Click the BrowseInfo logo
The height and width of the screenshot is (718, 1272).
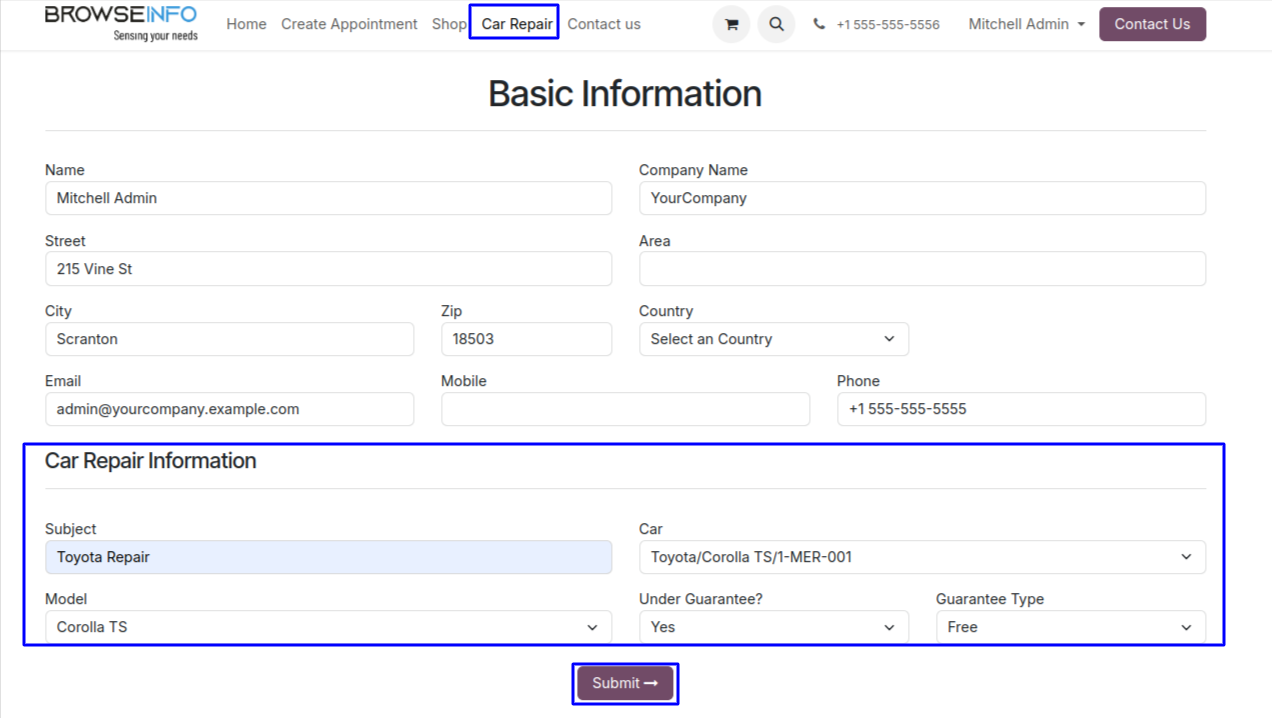[121, 24]
